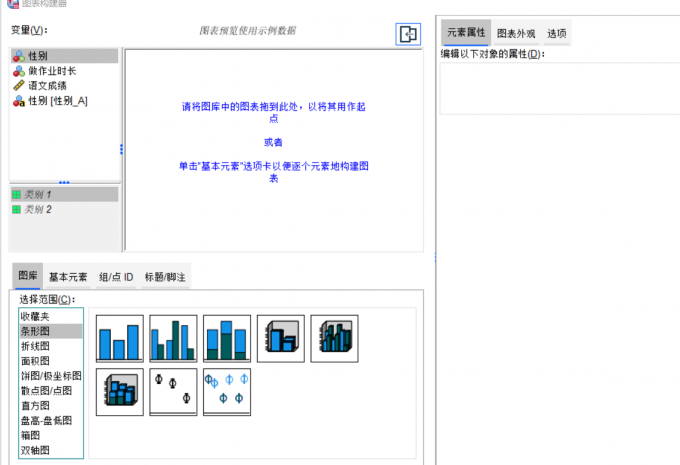Choose 直方图 in the gallery list

(x=51, y=406)
